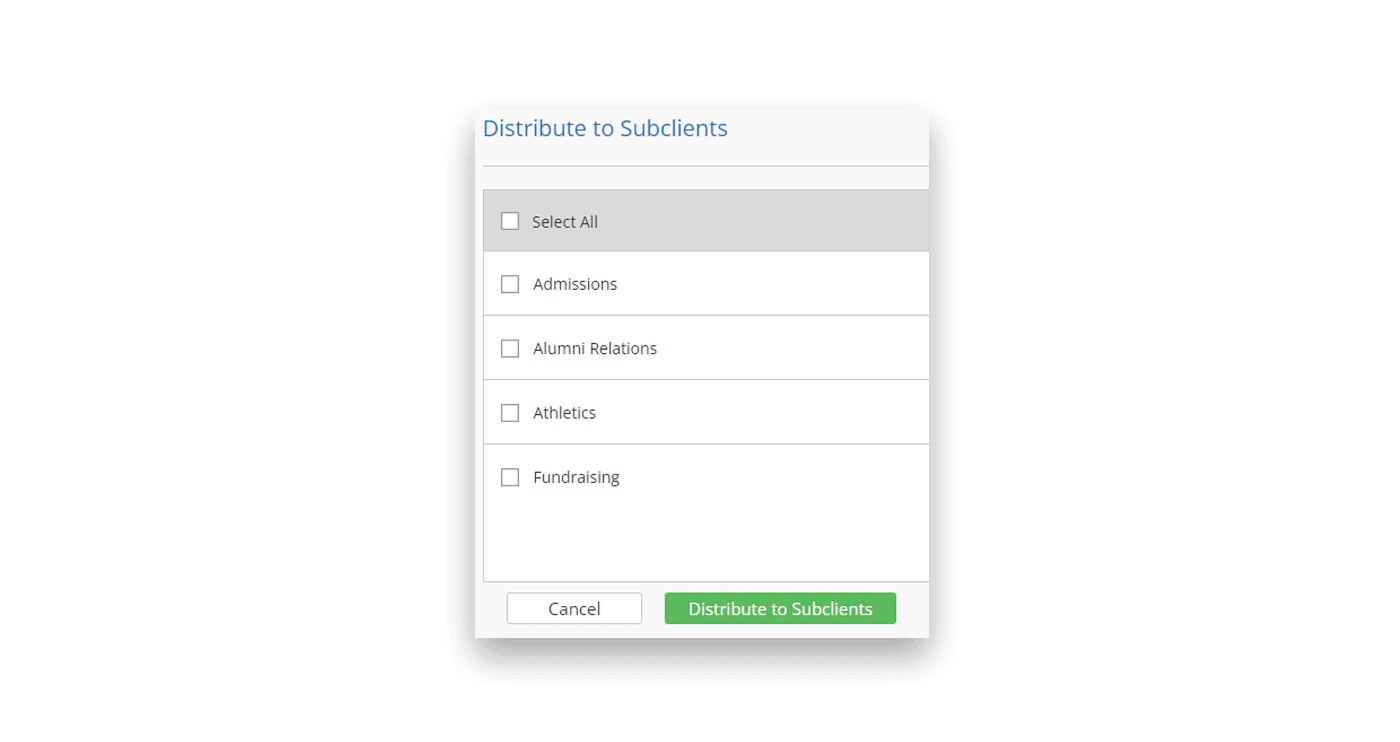
Task: Check the Alumni Relations checkbox
Action: pyautogui.click(x=510, y=348)
